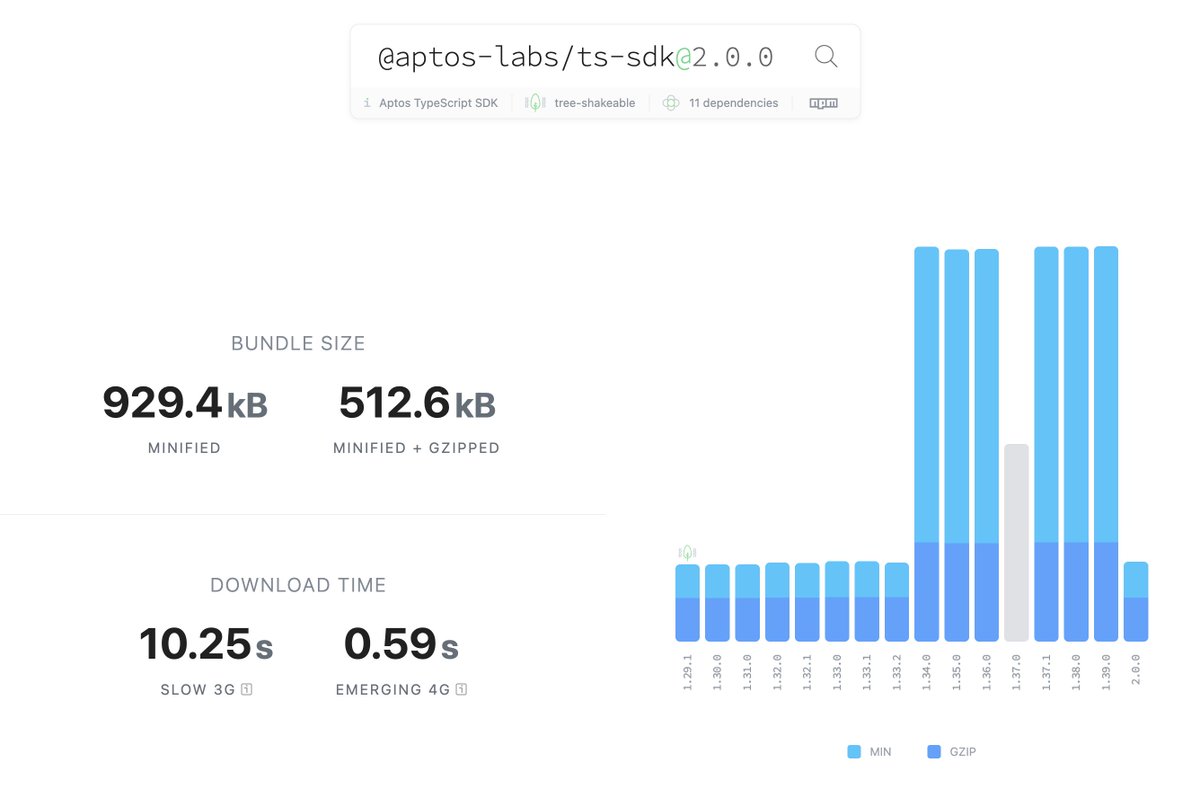Click the dependencies globe icon
This screenshot has width=1200, height=798.
point(670,102)
